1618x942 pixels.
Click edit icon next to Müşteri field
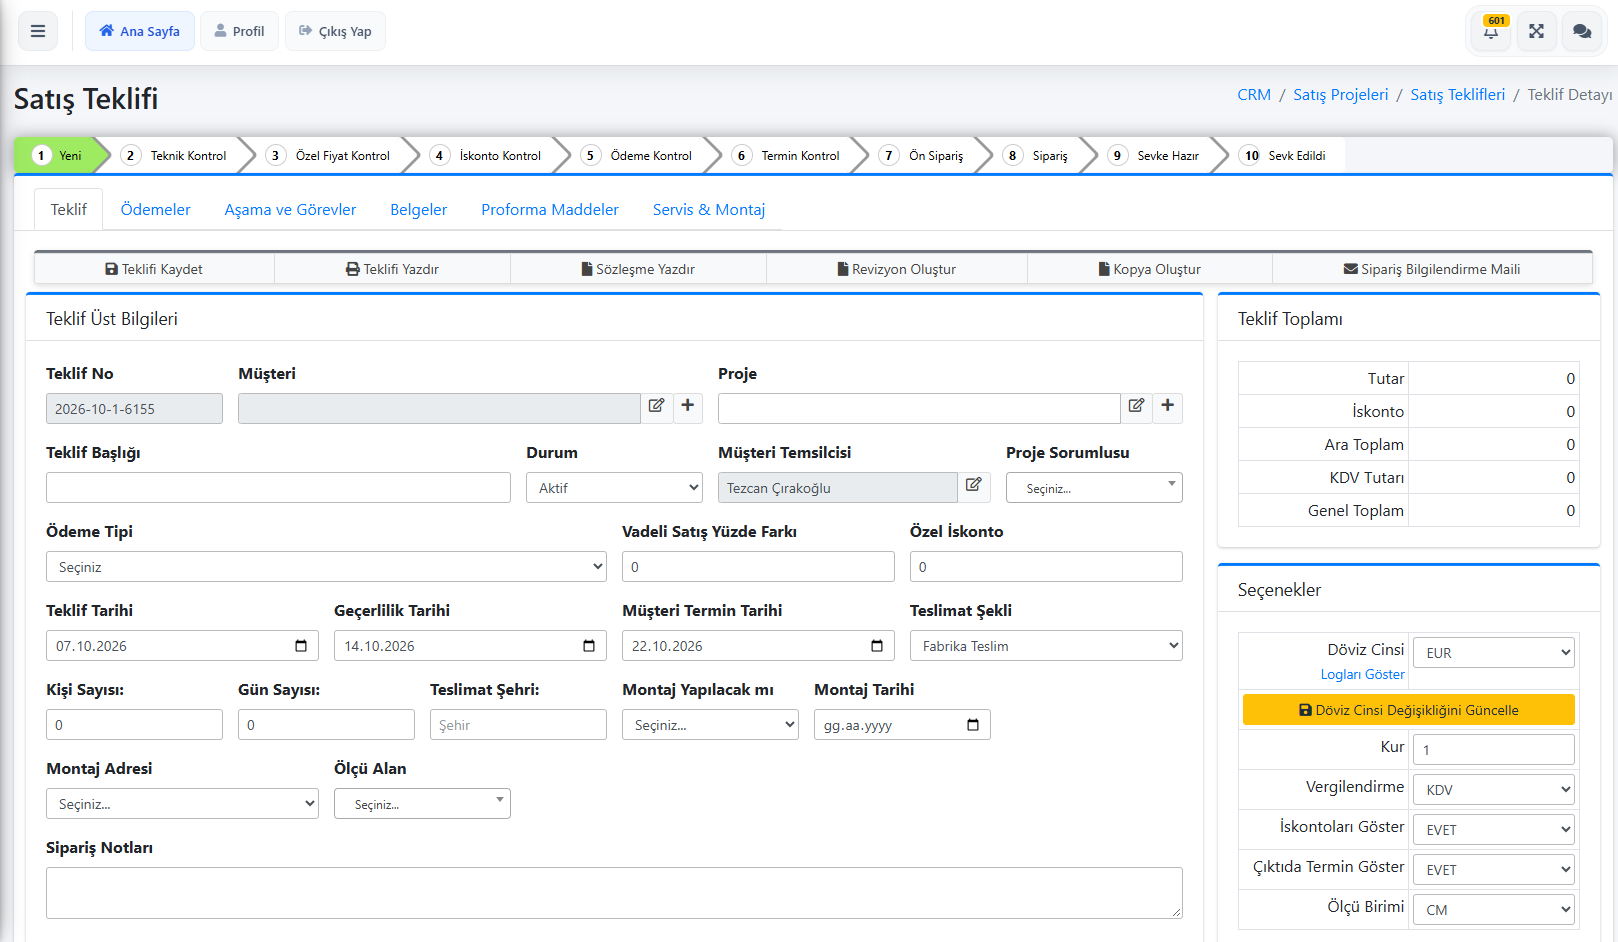[656, 406]
